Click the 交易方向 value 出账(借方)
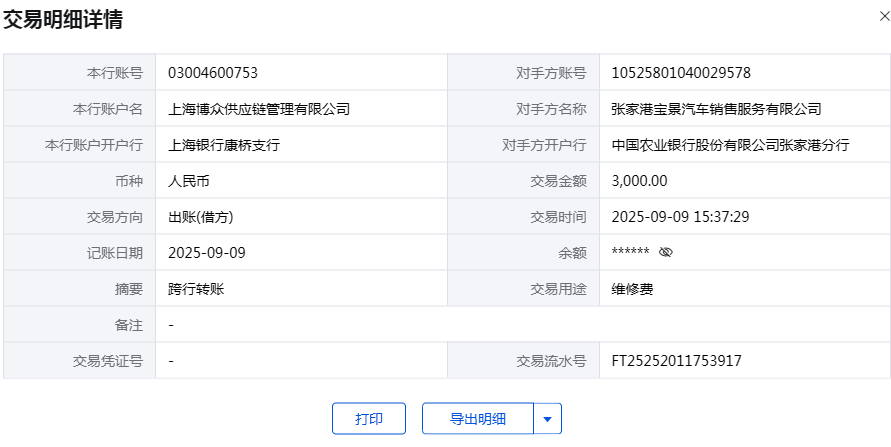The height and width of the screenshot is (447, 891). 201,217
